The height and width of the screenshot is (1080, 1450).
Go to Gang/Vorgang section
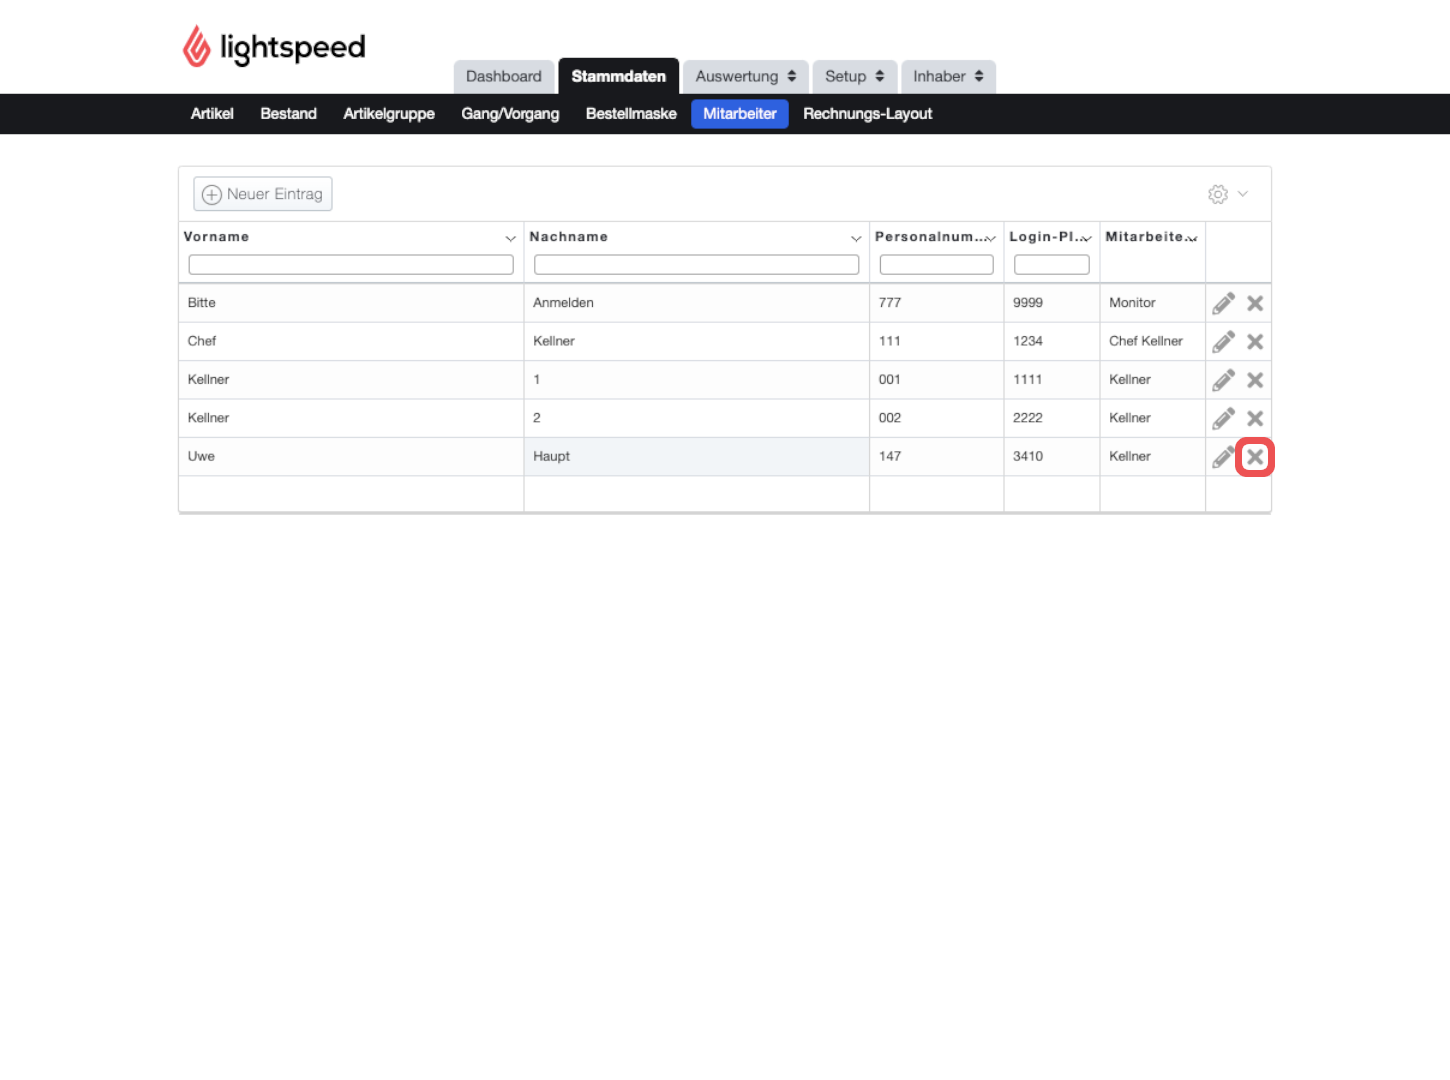tap(510, 114)
